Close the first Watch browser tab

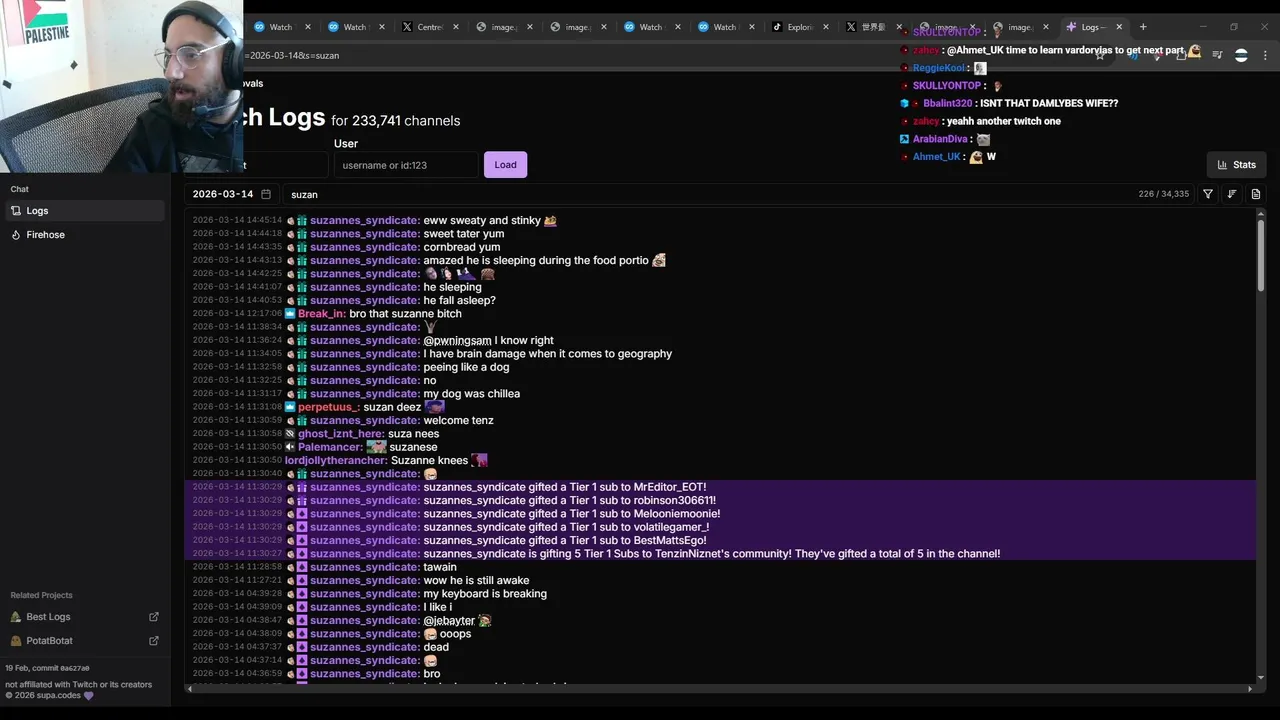[308, 27]
